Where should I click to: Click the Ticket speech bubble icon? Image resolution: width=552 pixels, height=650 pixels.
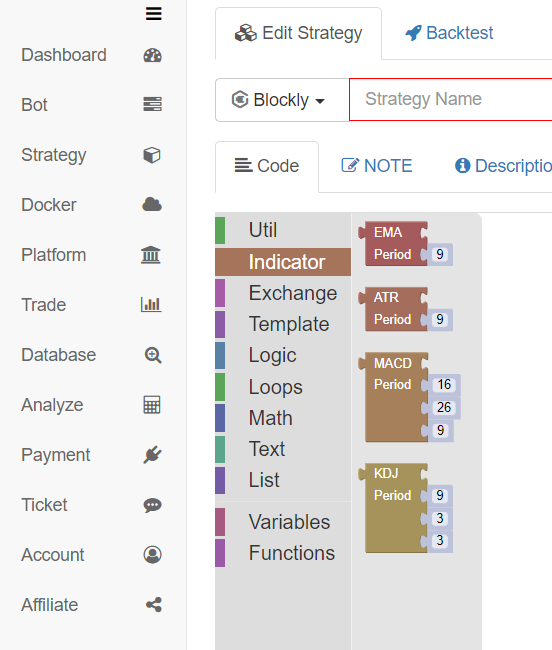coord(152,505)
